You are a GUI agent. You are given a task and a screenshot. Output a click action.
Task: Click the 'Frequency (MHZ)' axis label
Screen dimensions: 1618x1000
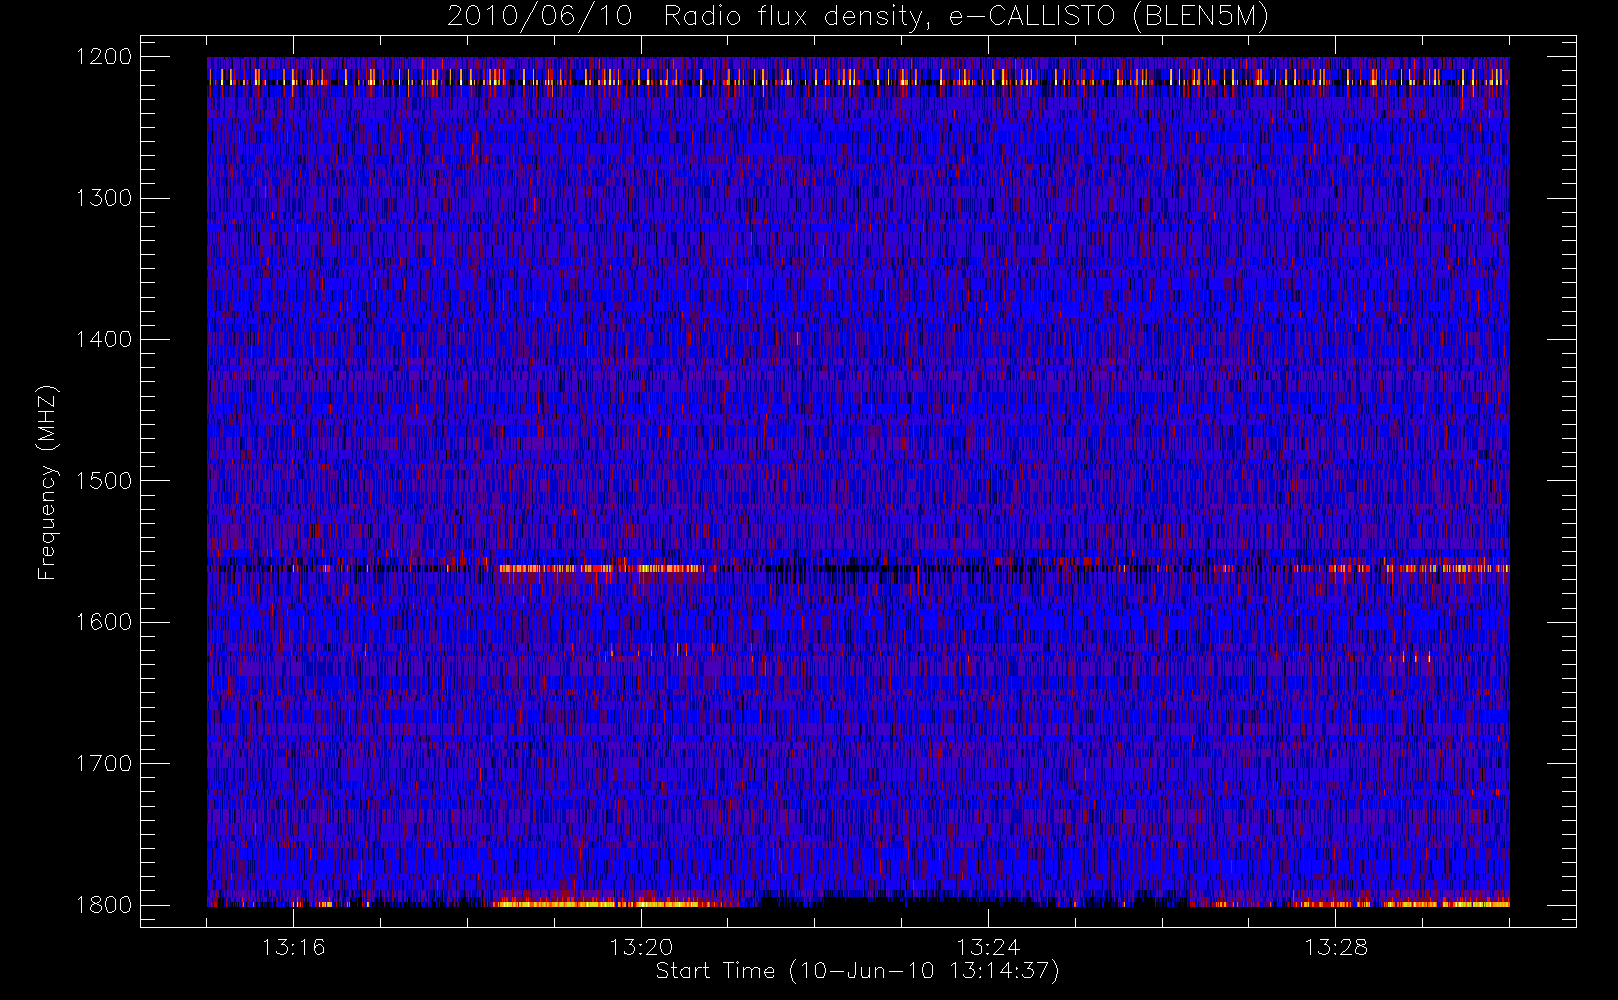46,482
